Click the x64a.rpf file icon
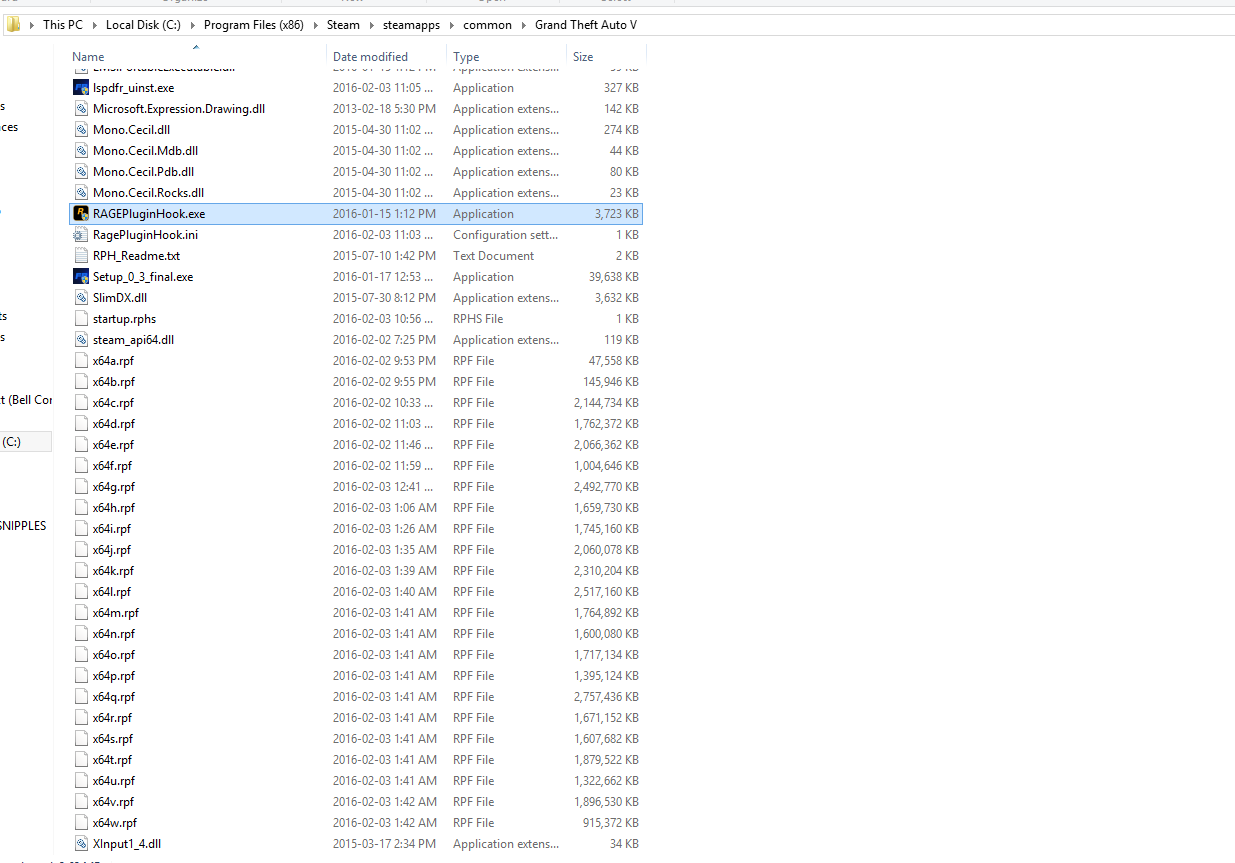1235x863 pixels. [82, 361]
